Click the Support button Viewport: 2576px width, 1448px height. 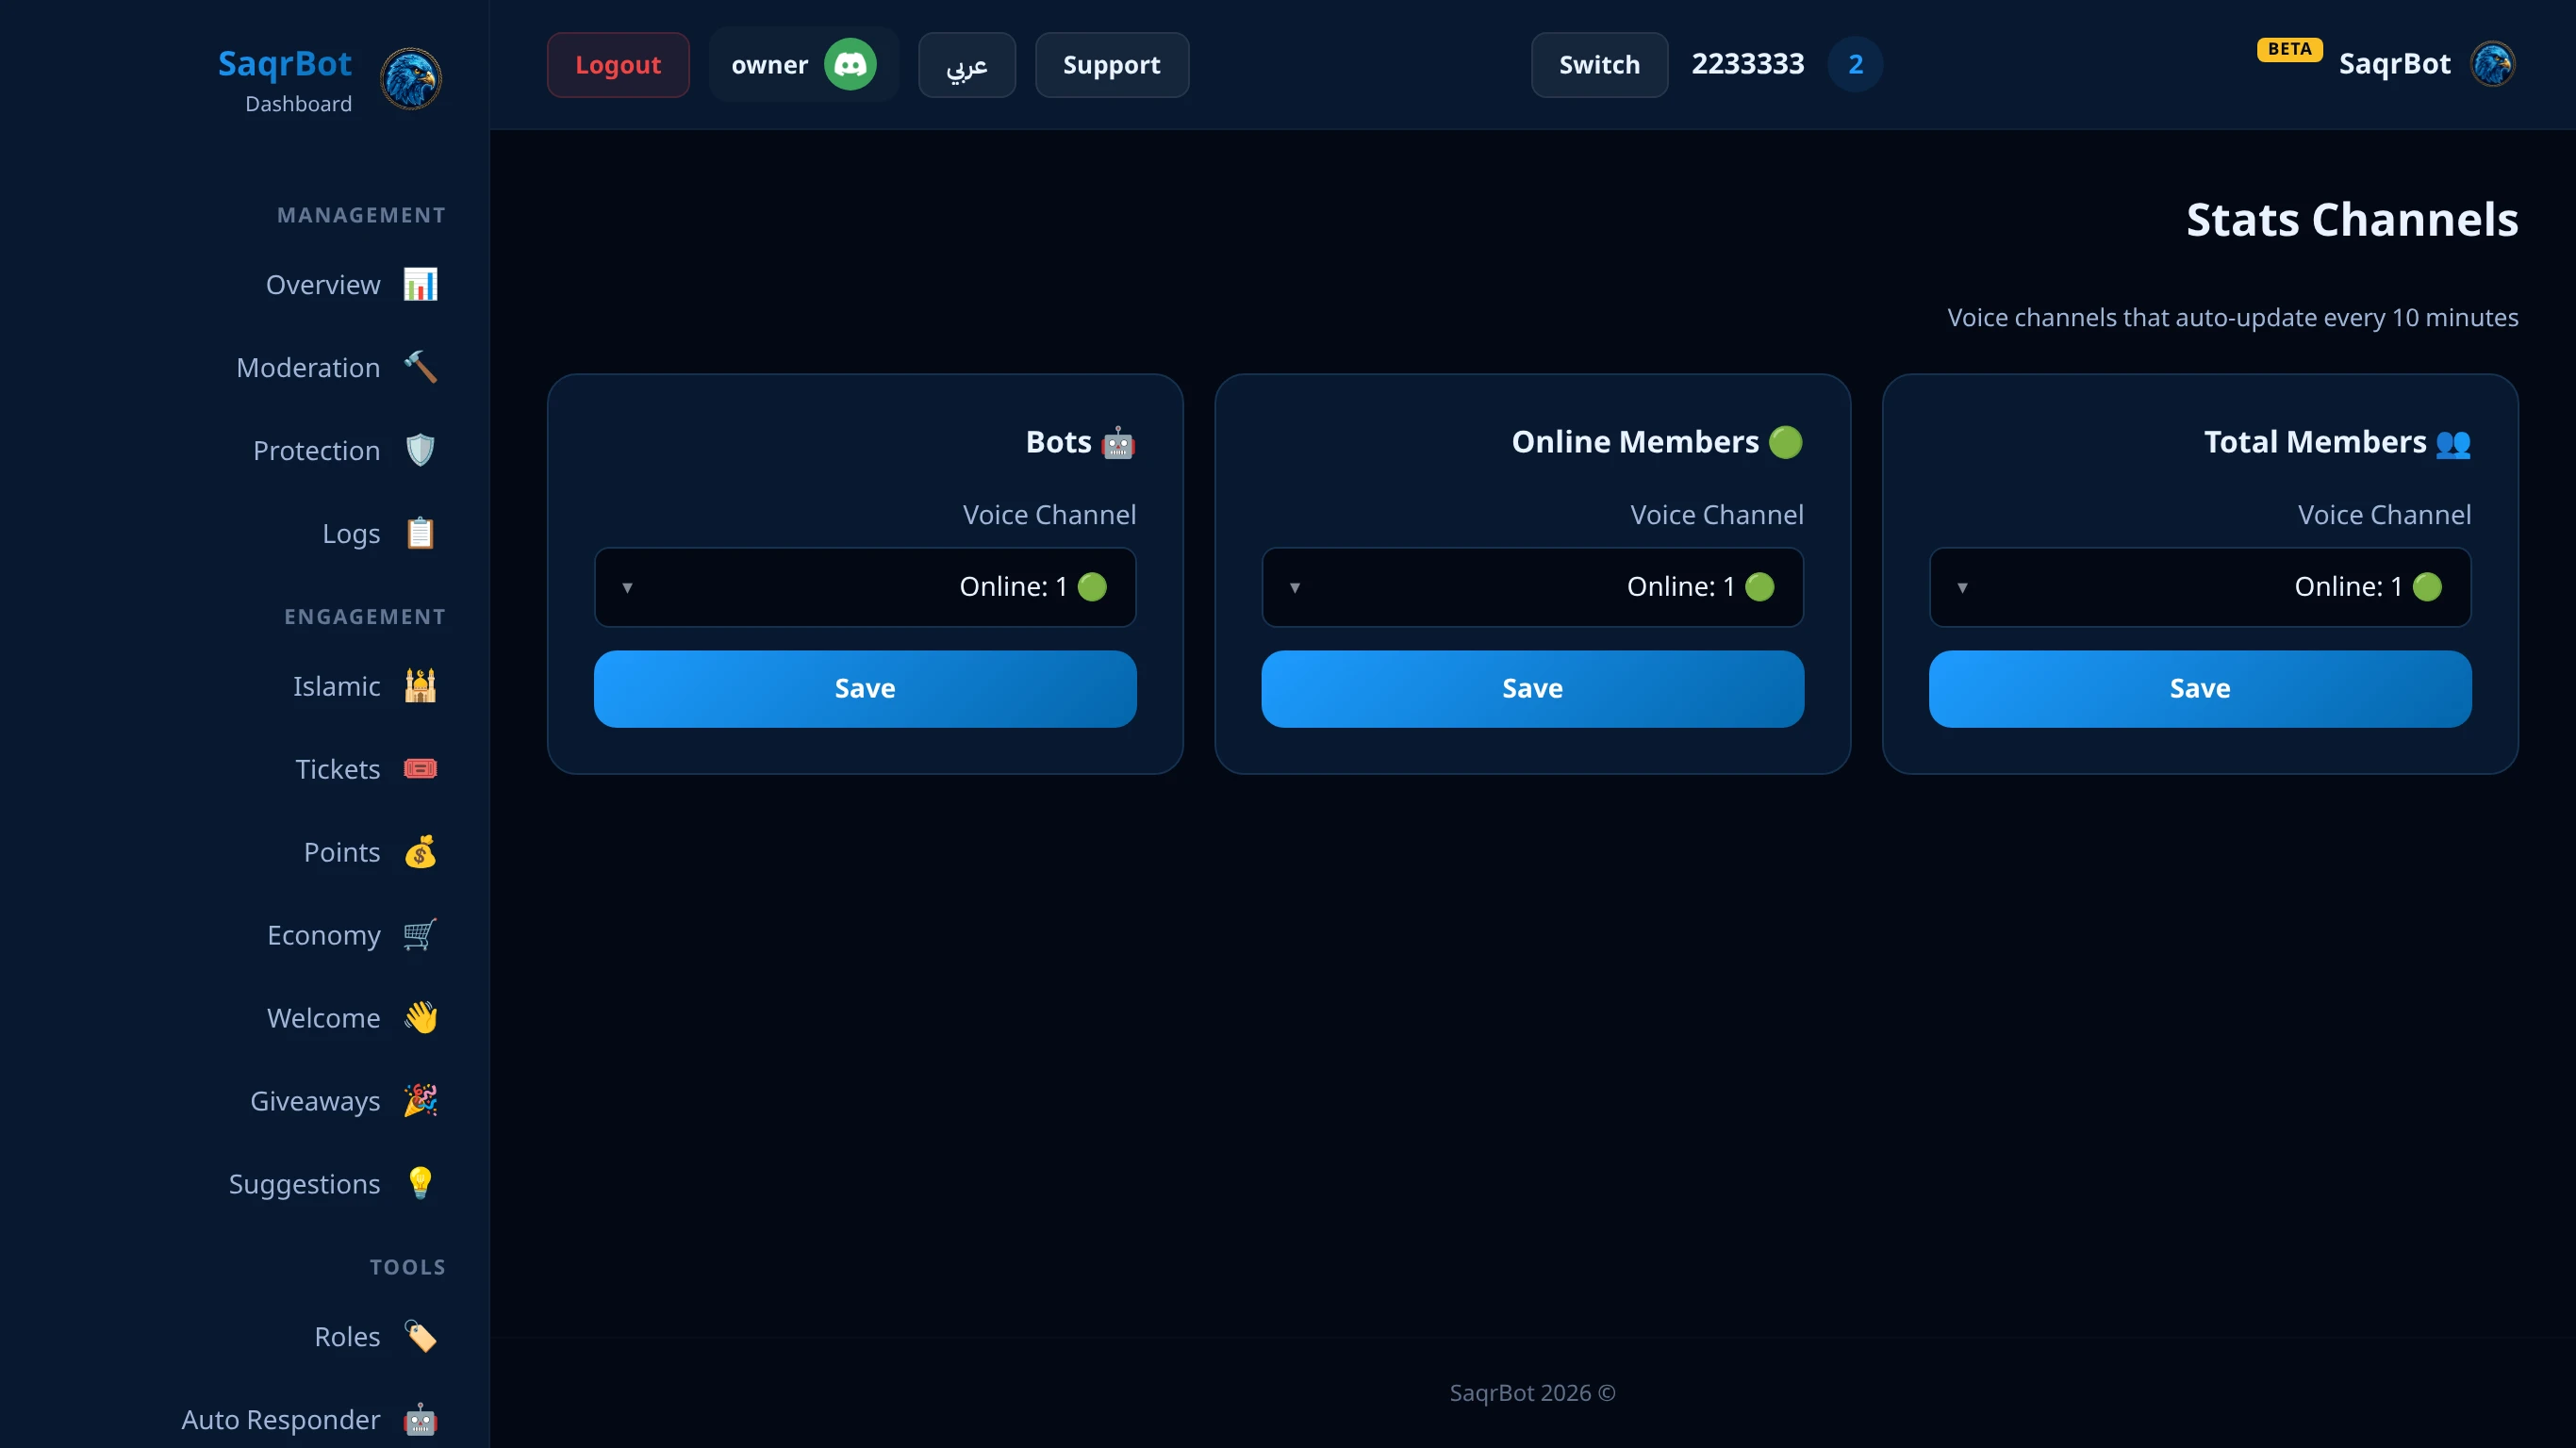tap(1111, 65)
